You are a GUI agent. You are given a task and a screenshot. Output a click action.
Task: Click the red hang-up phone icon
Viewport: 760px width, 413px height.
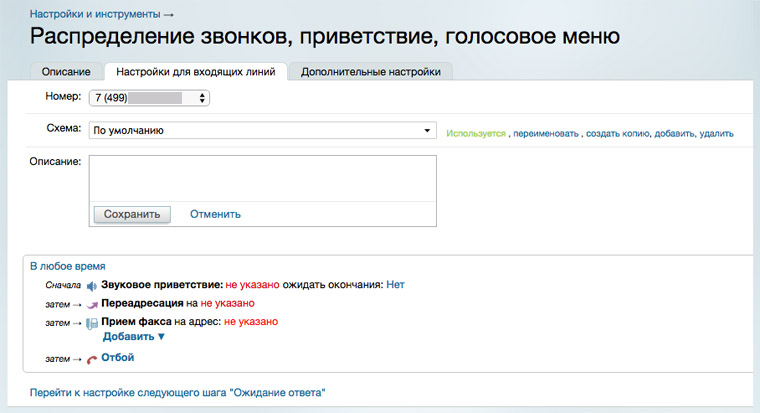tap(92, 358)
